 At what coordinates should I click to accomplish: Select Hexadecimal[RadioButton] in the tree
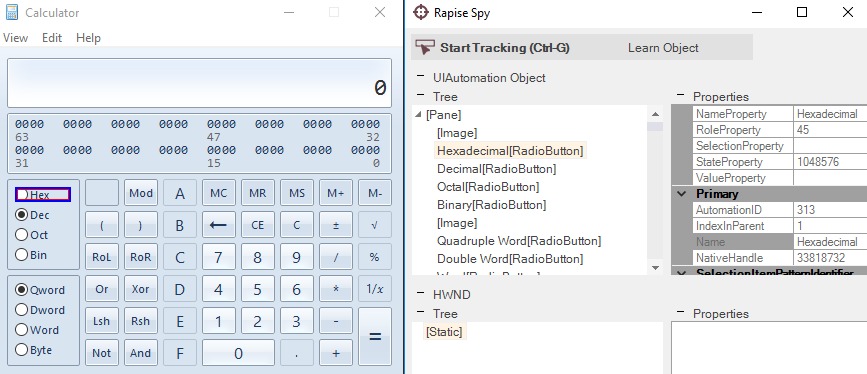[510, 150]
